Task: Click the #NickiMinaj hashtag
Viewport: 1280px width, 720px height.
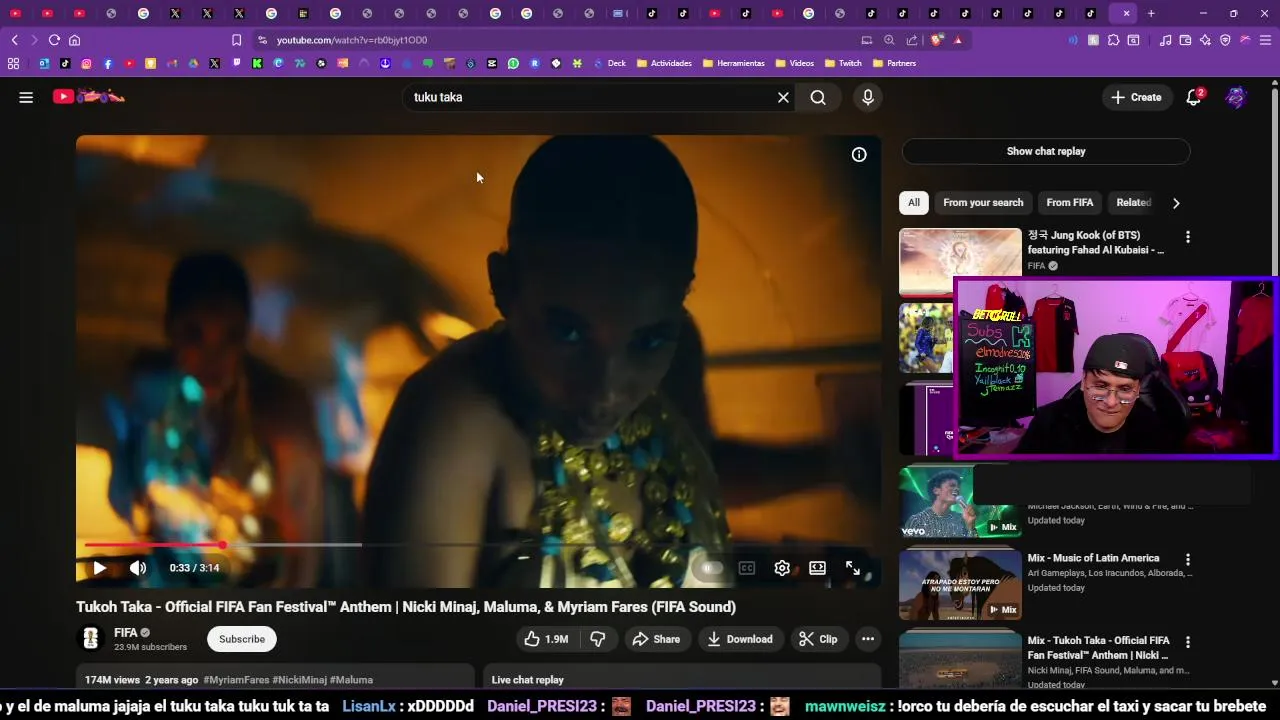Action: coord(299,680)
